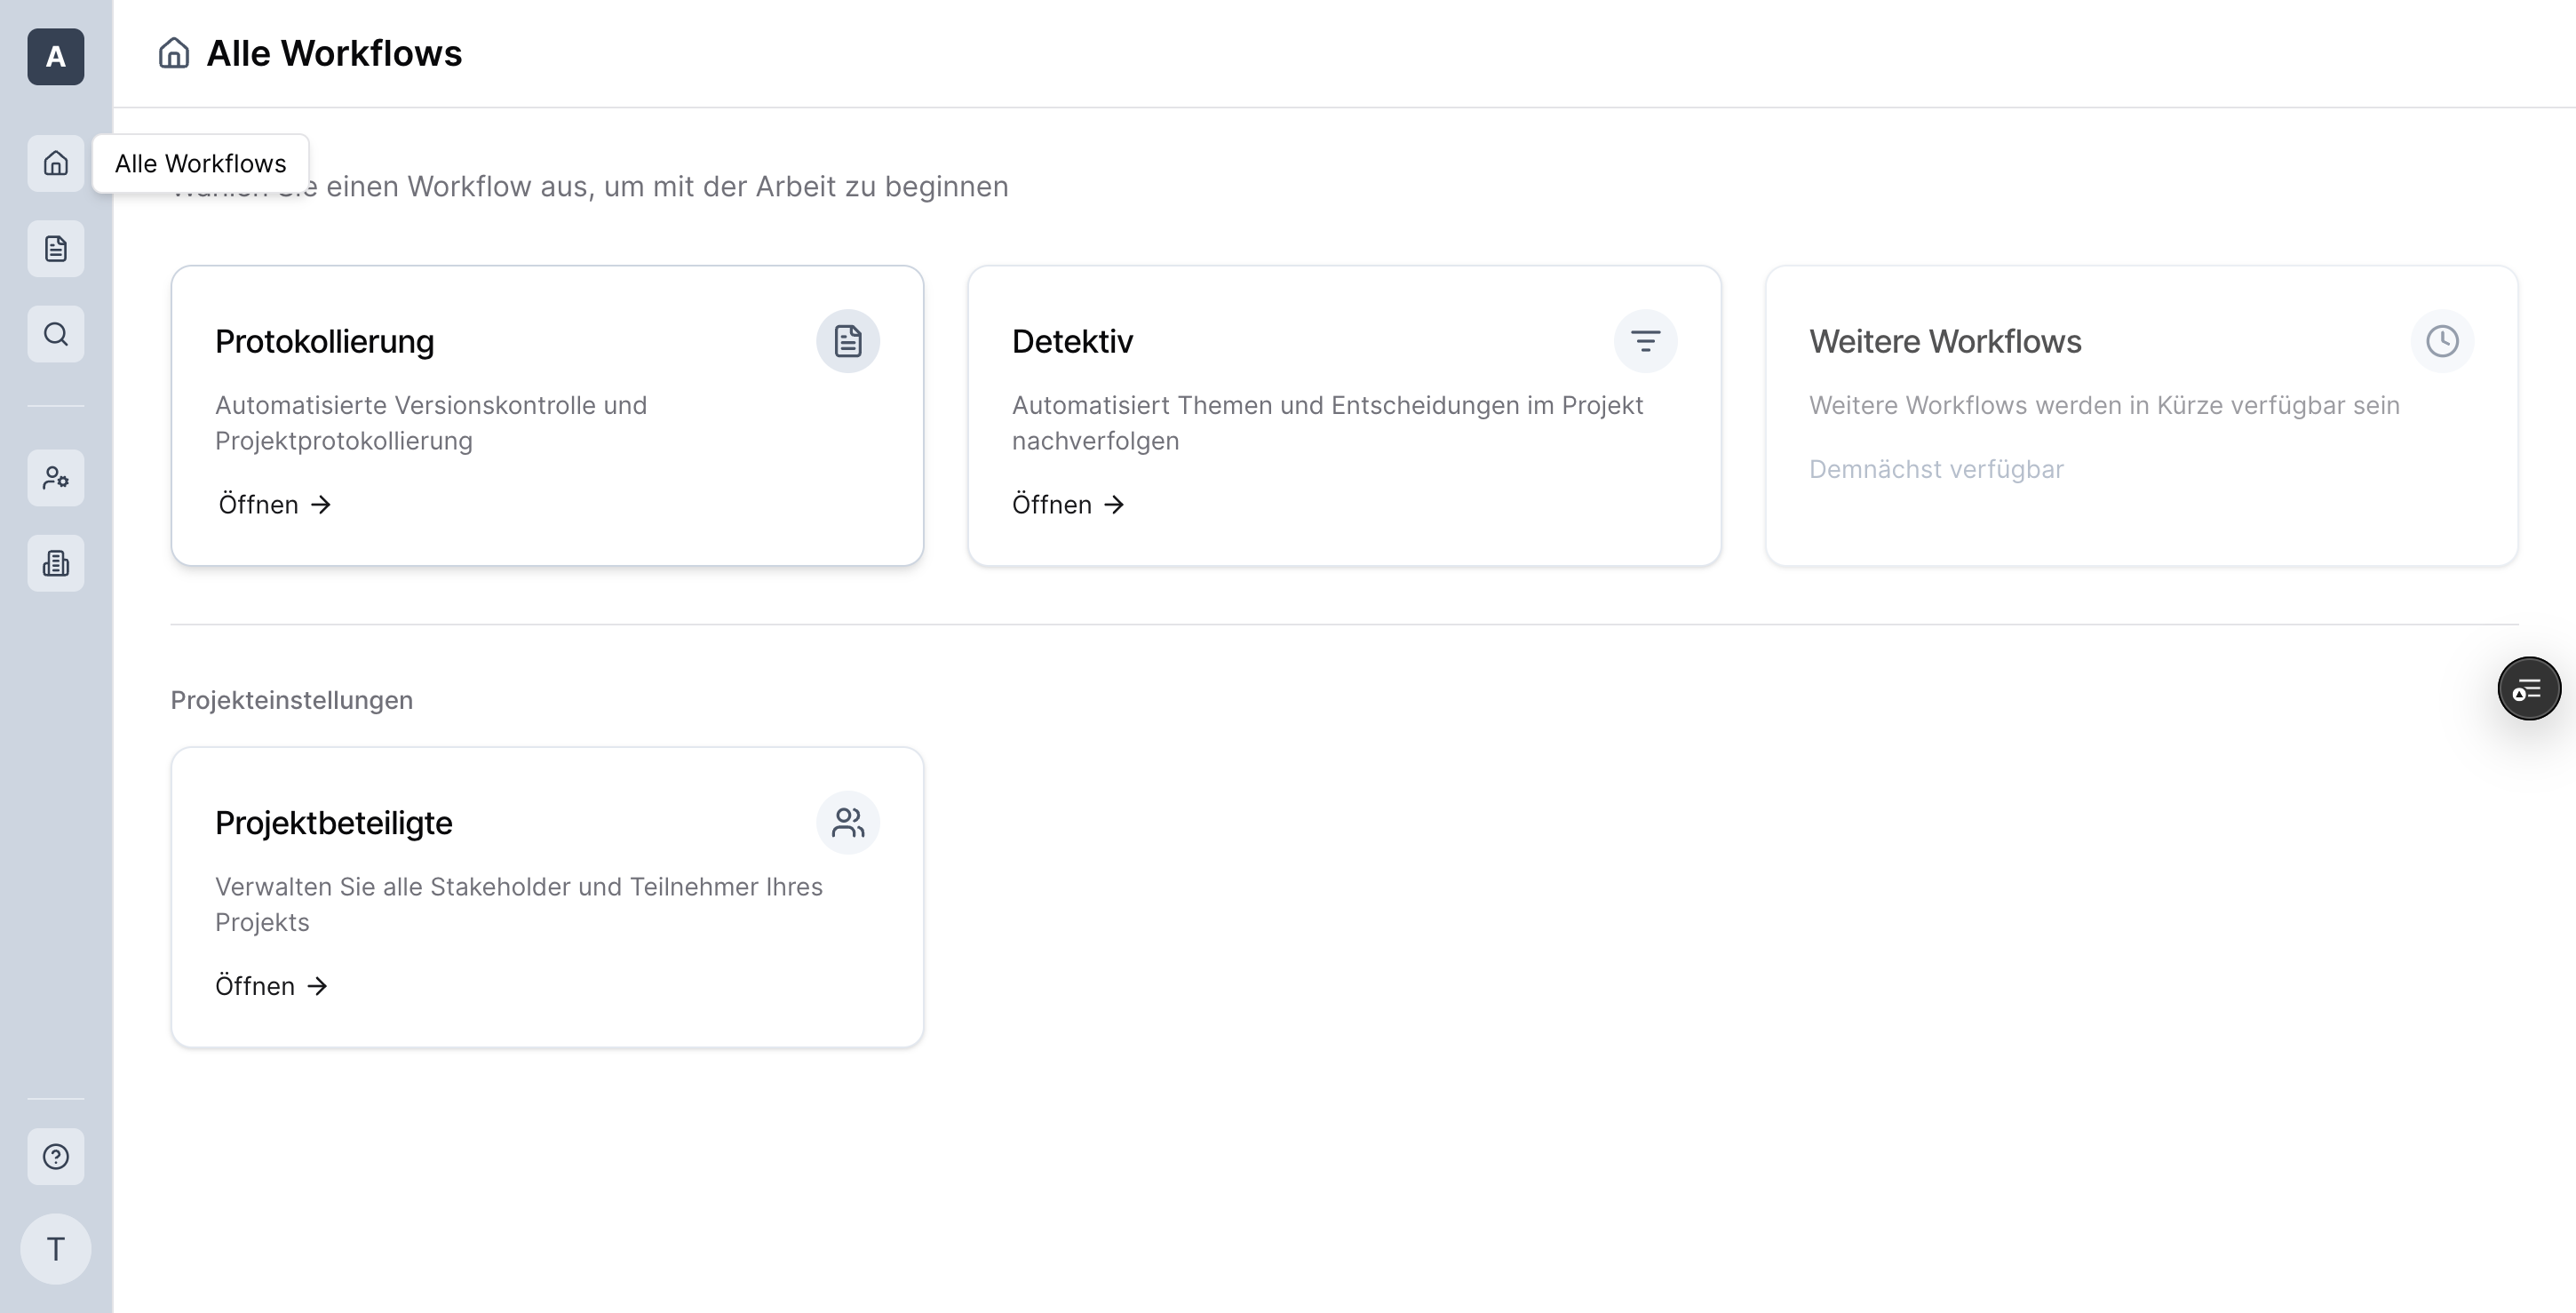
Task: Click the Detektiv card title
Action: pyautogui.click(x=1072, y=342)
